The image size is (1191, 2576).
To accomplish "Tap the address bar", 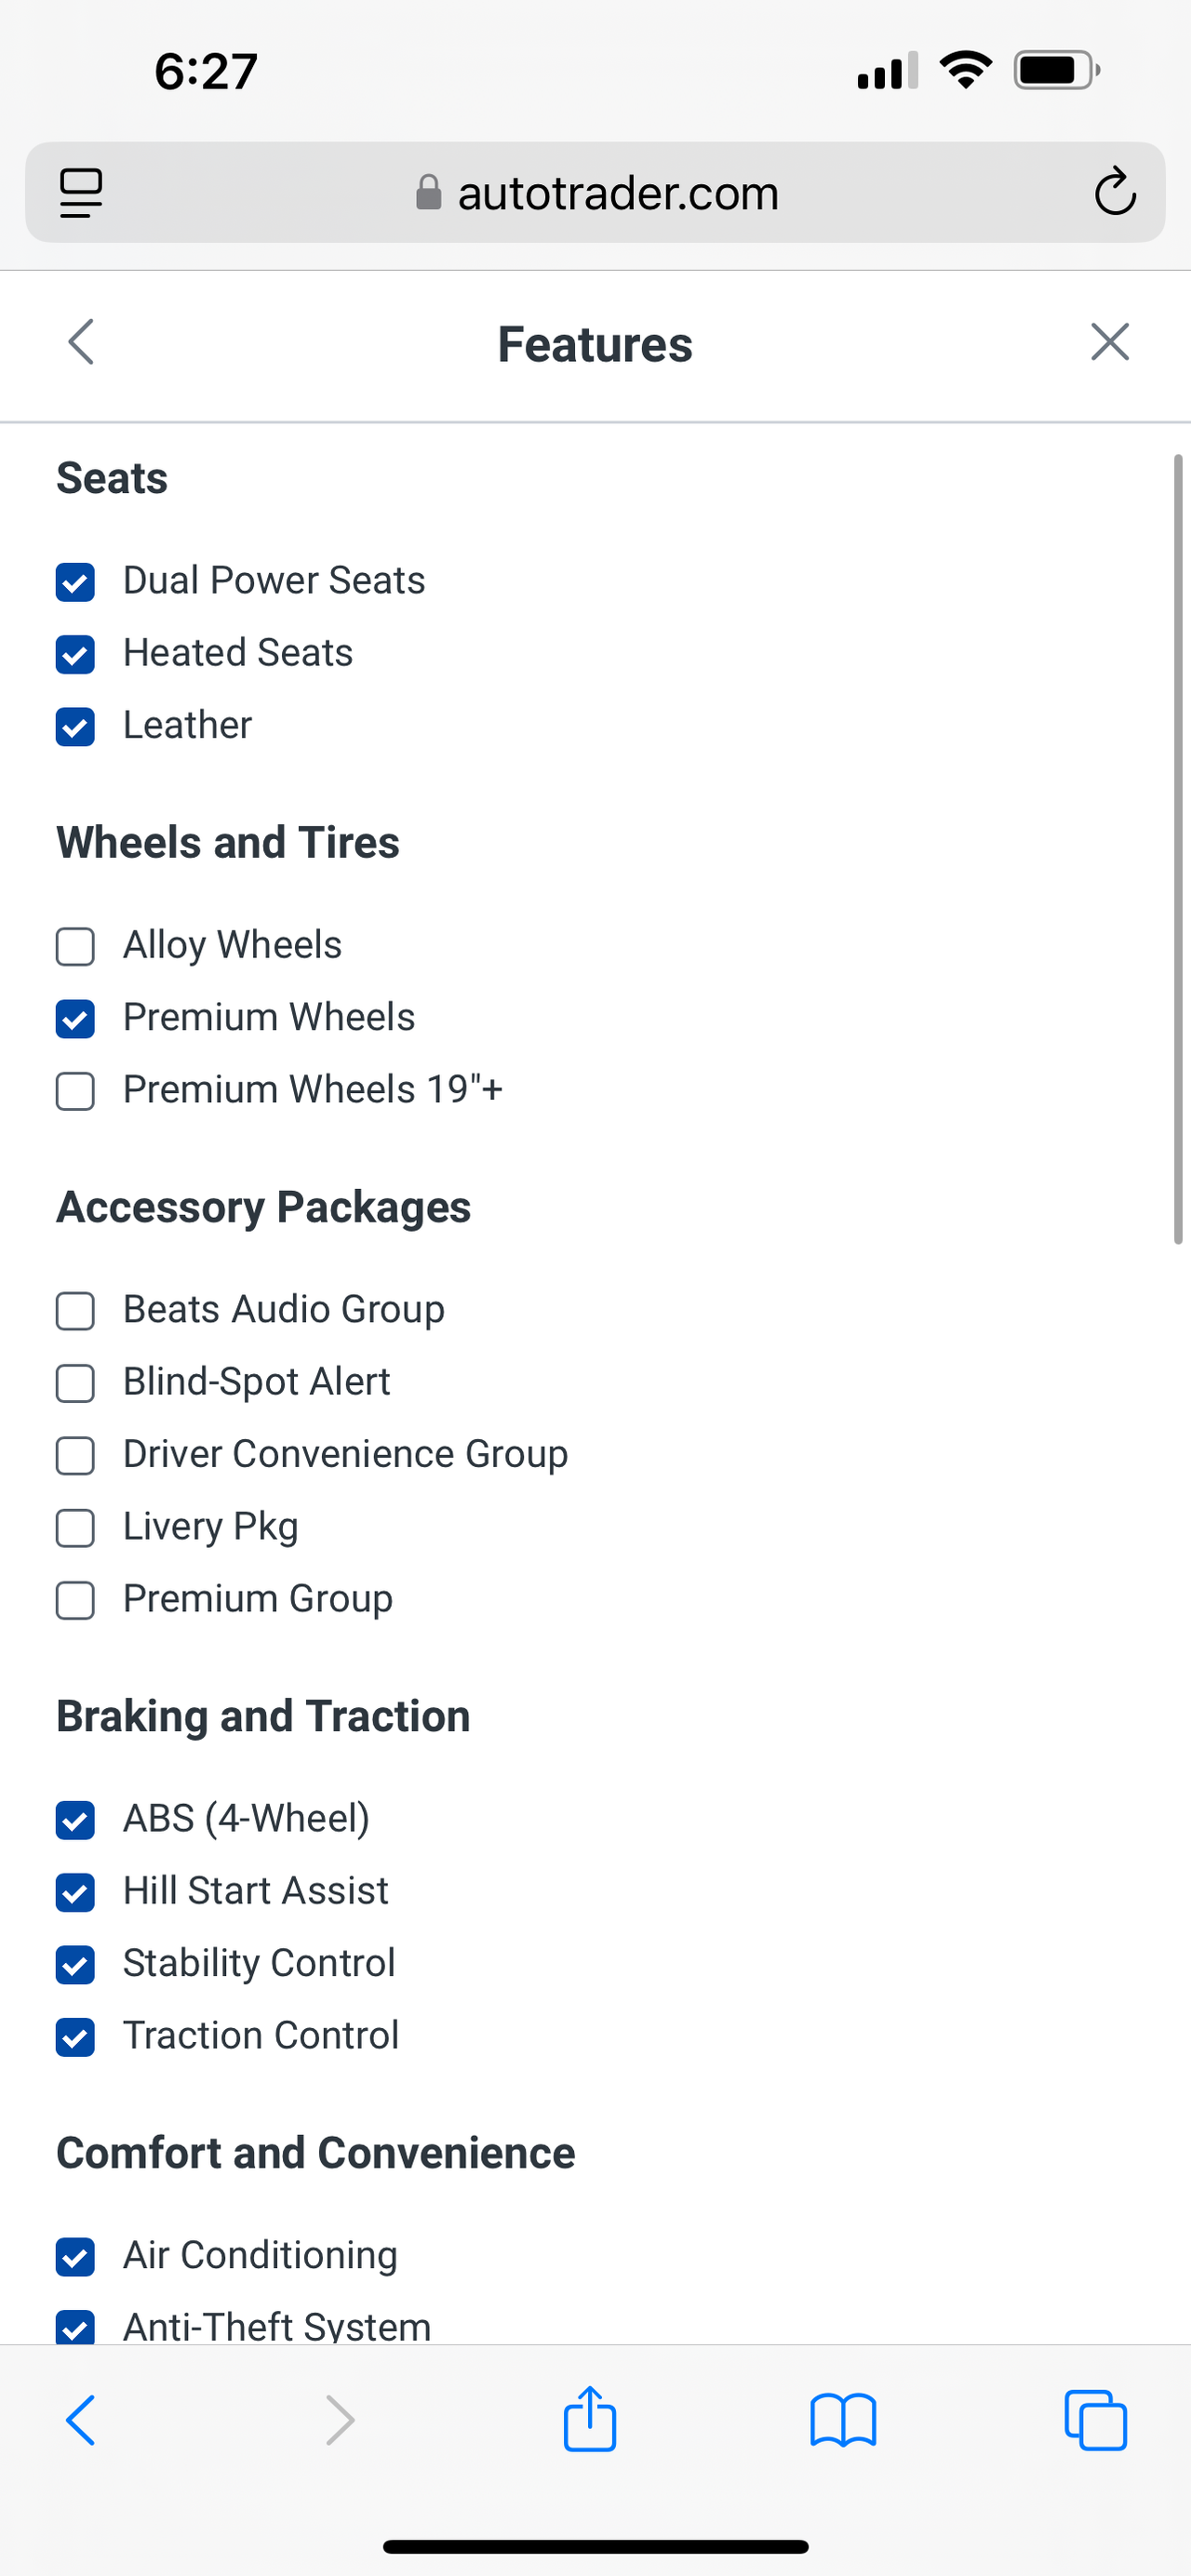I will [x=618, y=192].
